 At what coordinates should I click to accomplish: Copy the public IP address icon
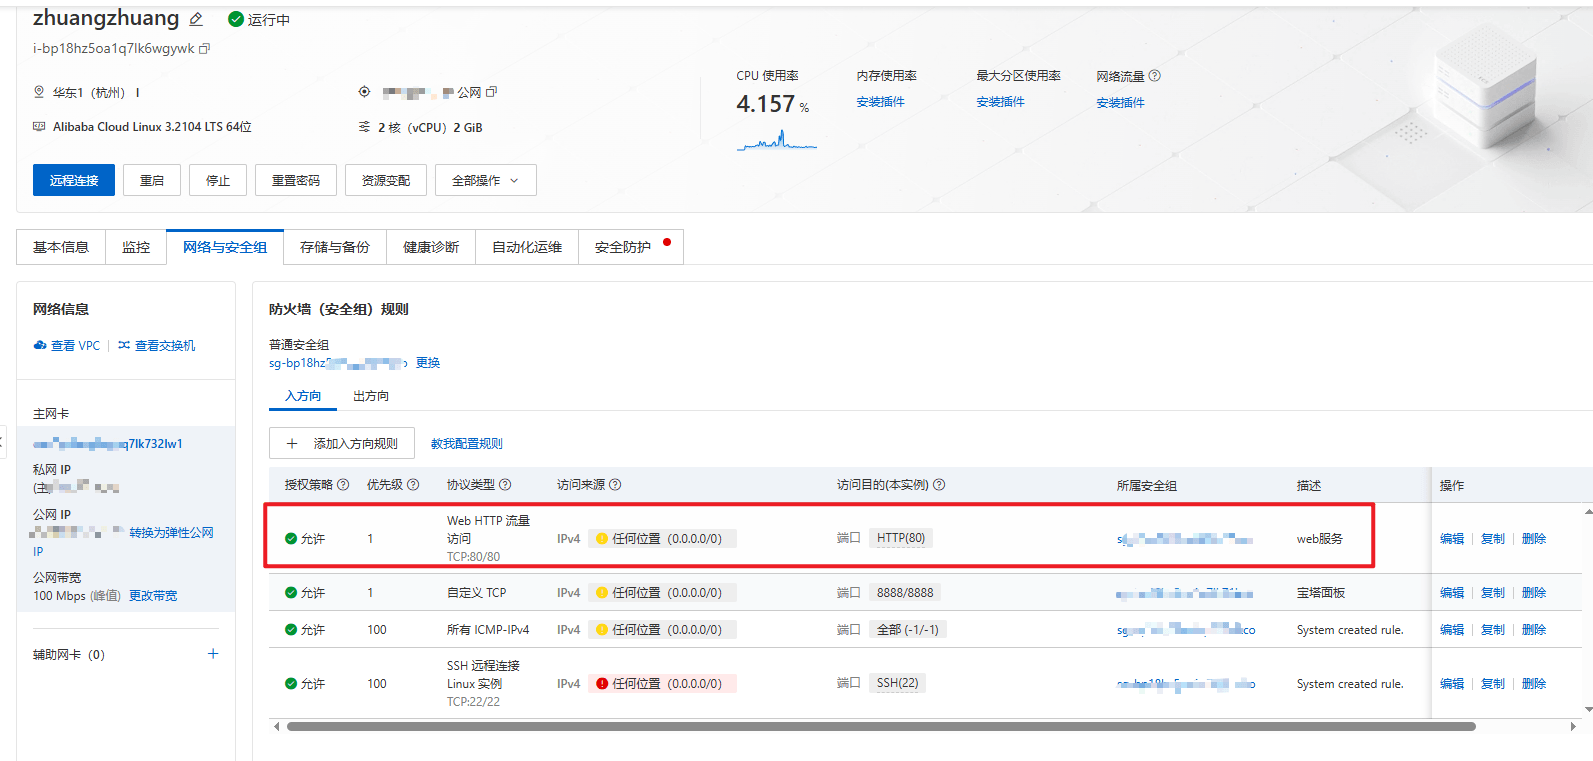coord(491,92)
